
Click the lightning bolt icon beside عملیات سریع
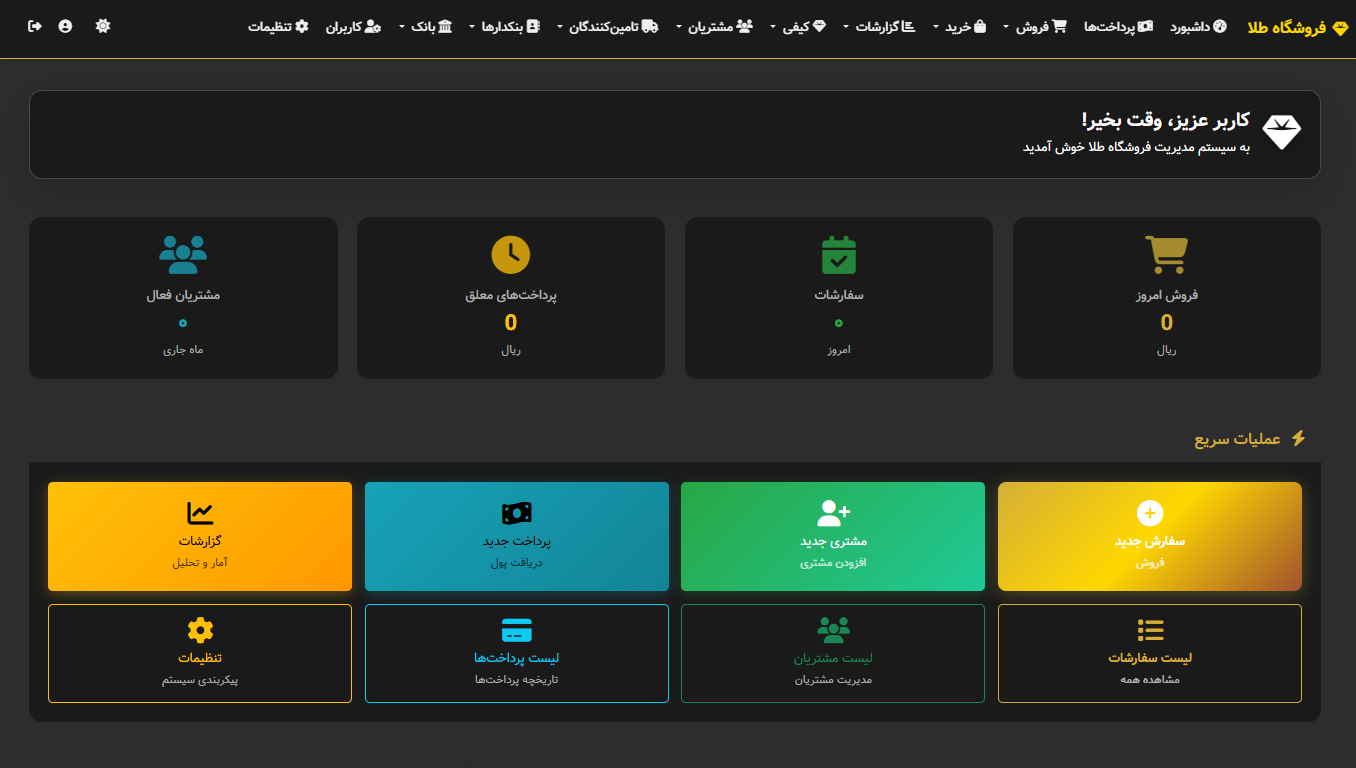tap(1298, 438)
